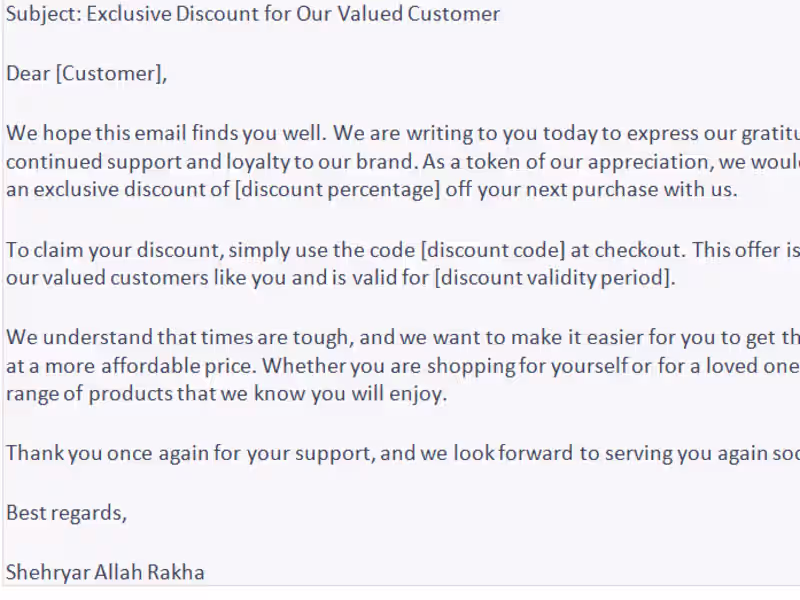Click the signature name "Shehryar Allah Rakha"
Viewport: 800px width, 600px height.
105,573
